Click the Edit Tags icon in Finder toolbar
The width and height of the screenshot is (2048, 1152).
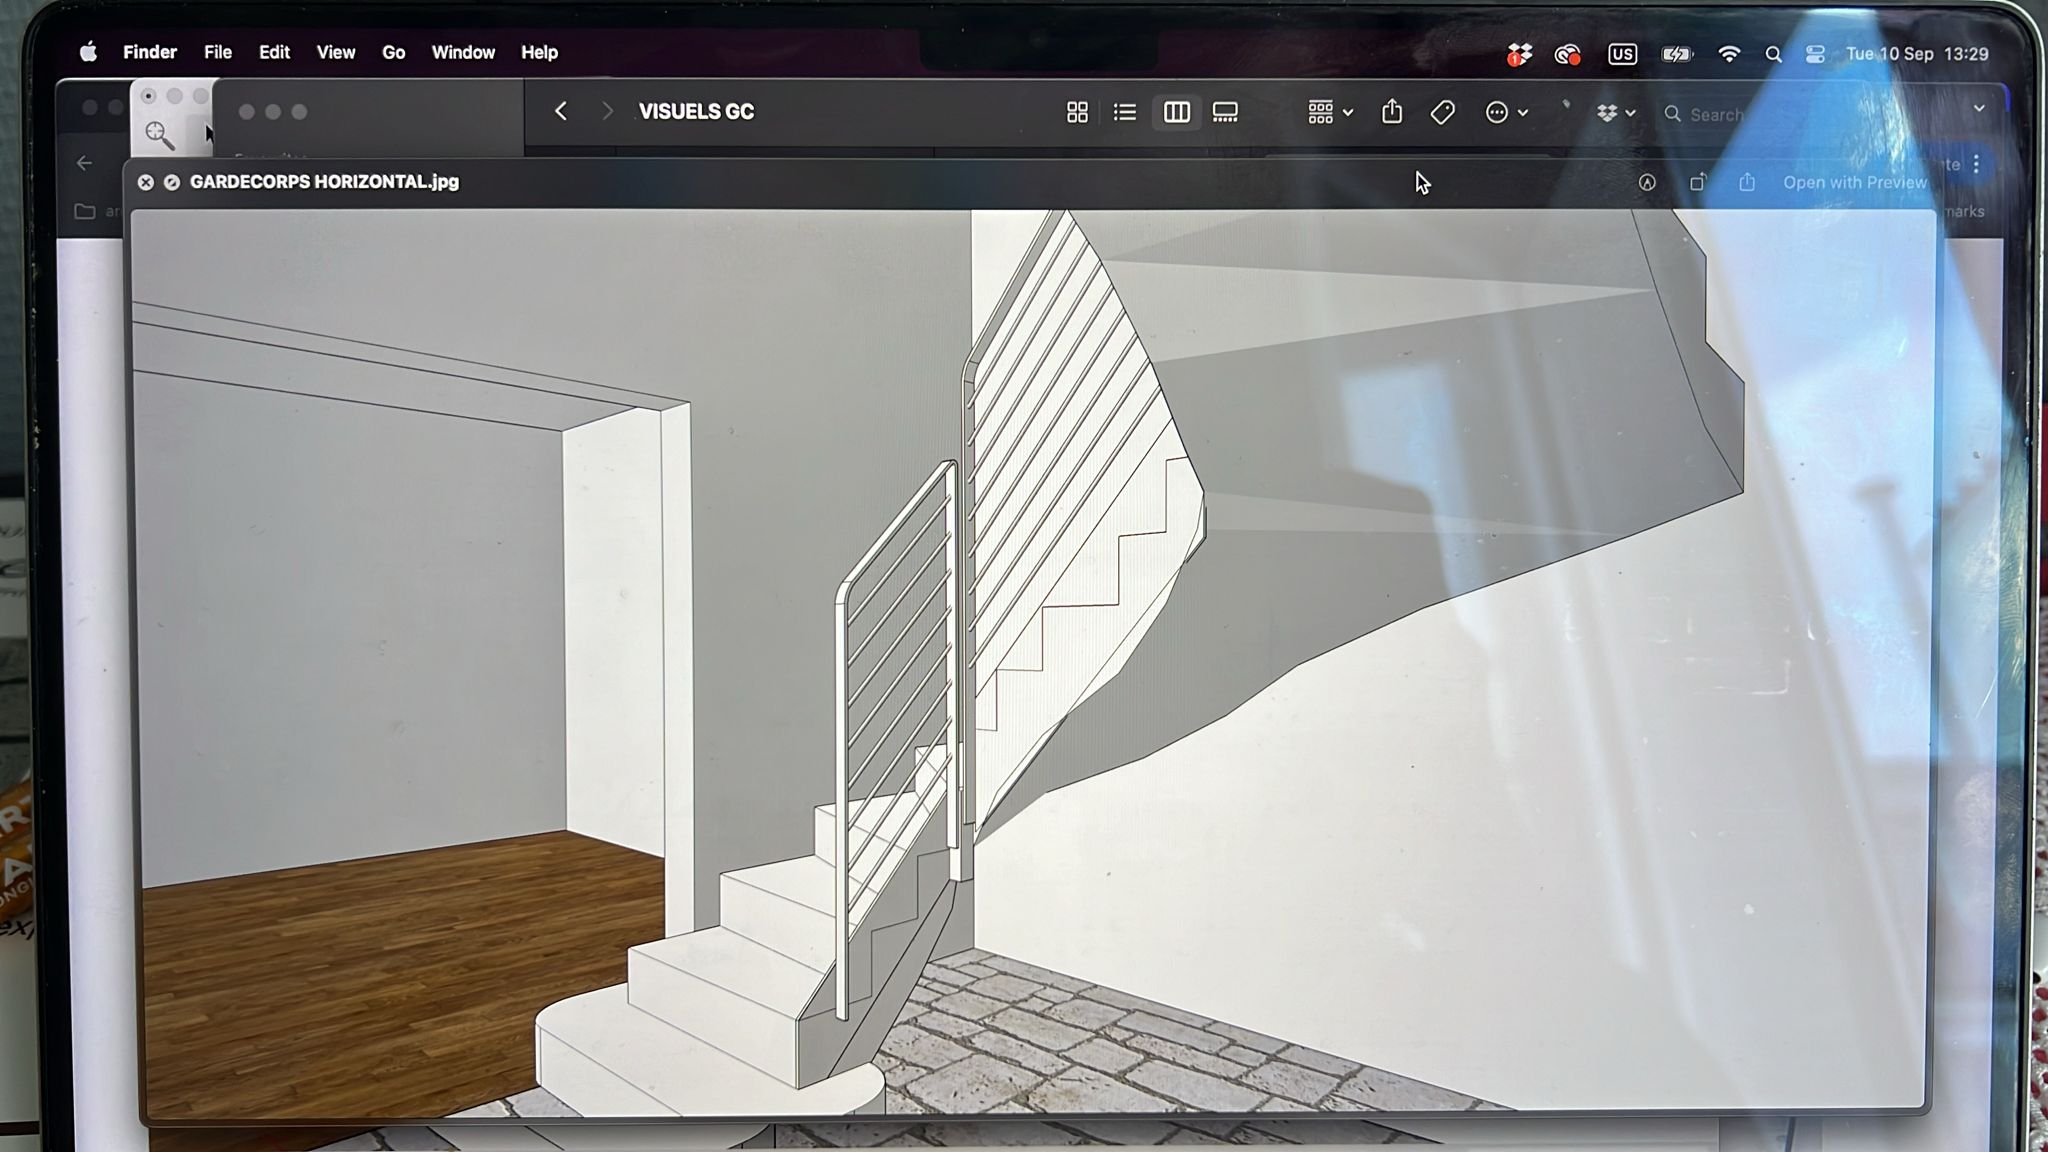tap(1442, 112)
